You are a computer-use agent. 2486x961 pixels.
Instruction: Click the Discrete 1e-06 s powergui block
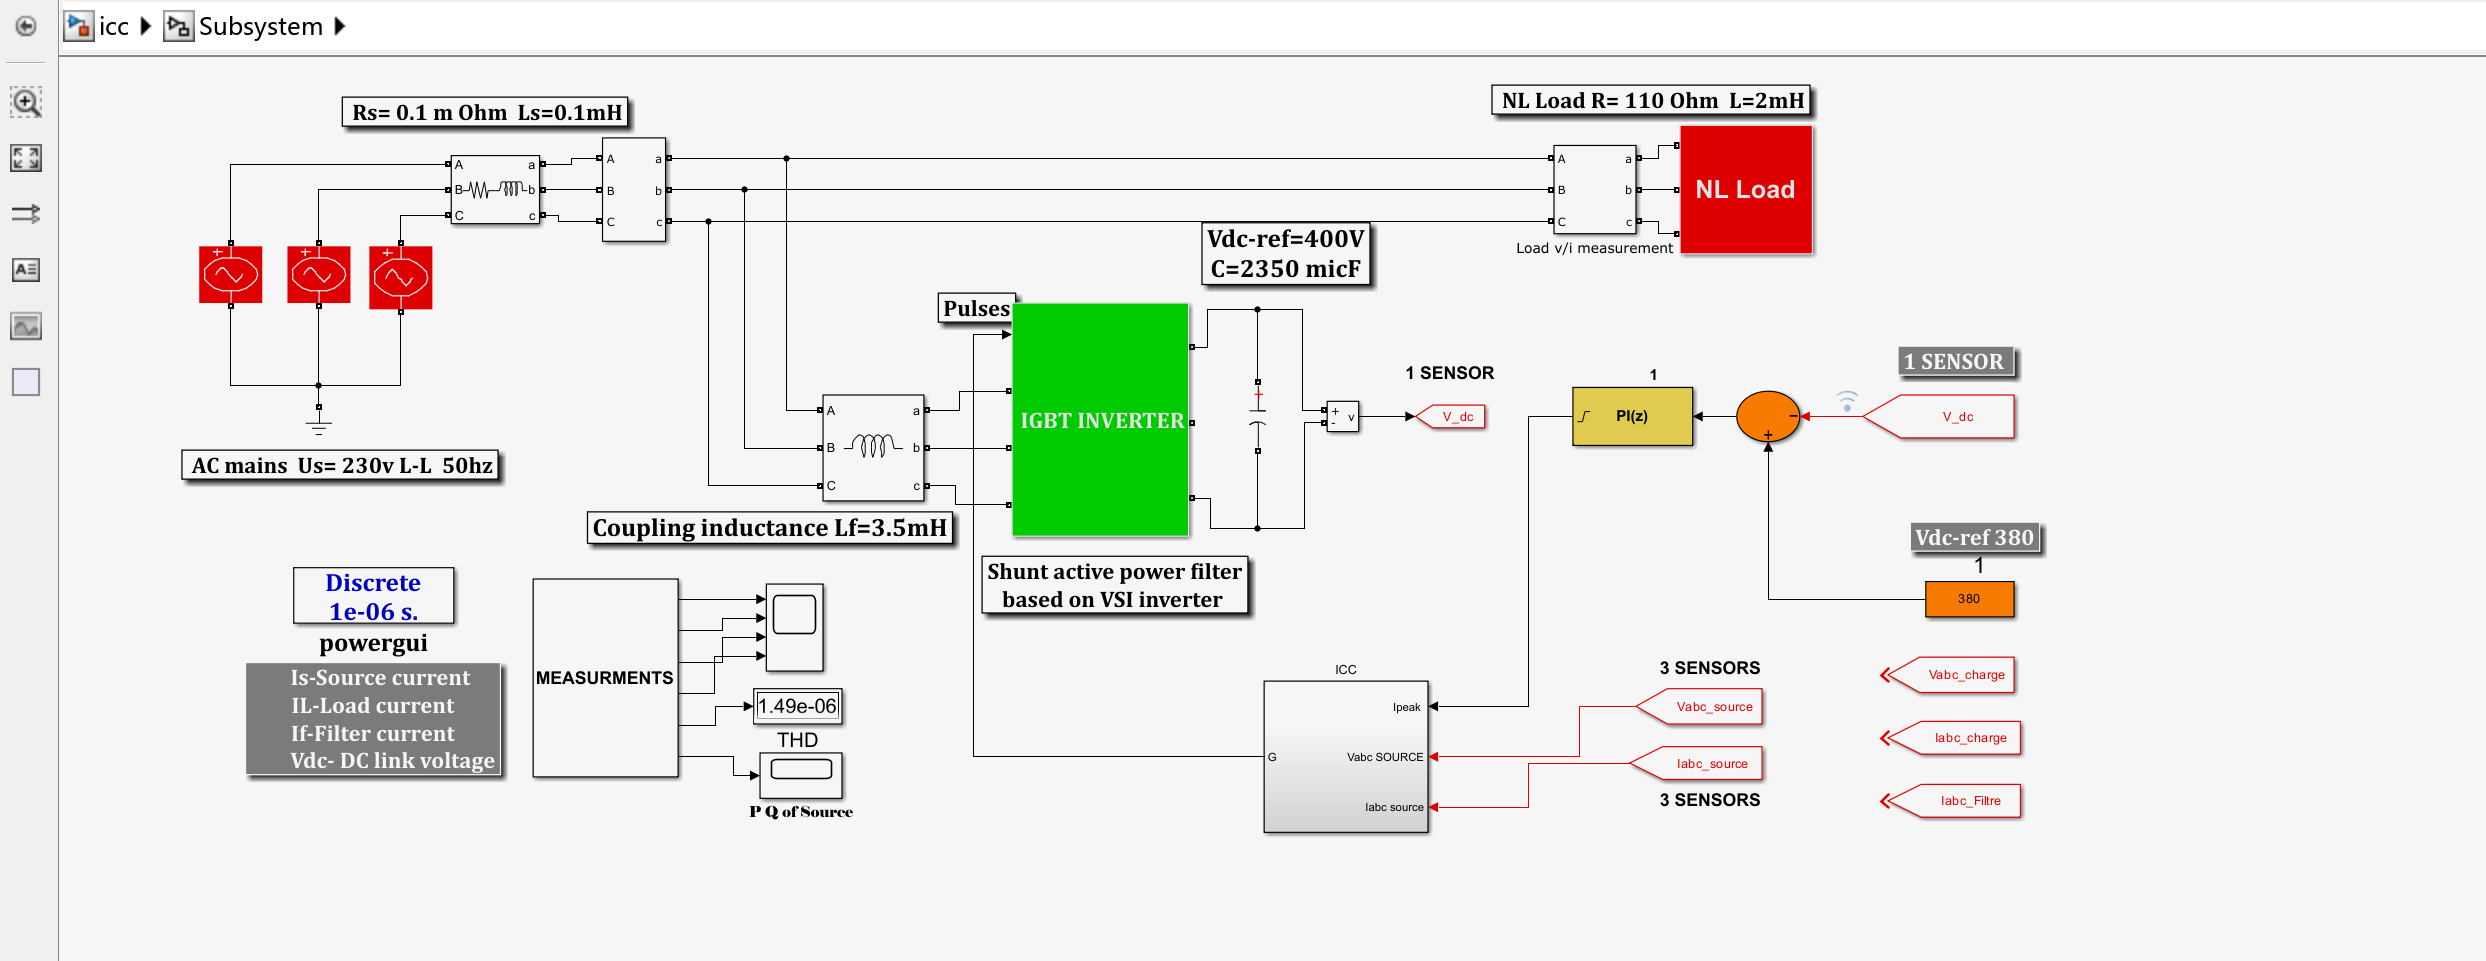374,596
